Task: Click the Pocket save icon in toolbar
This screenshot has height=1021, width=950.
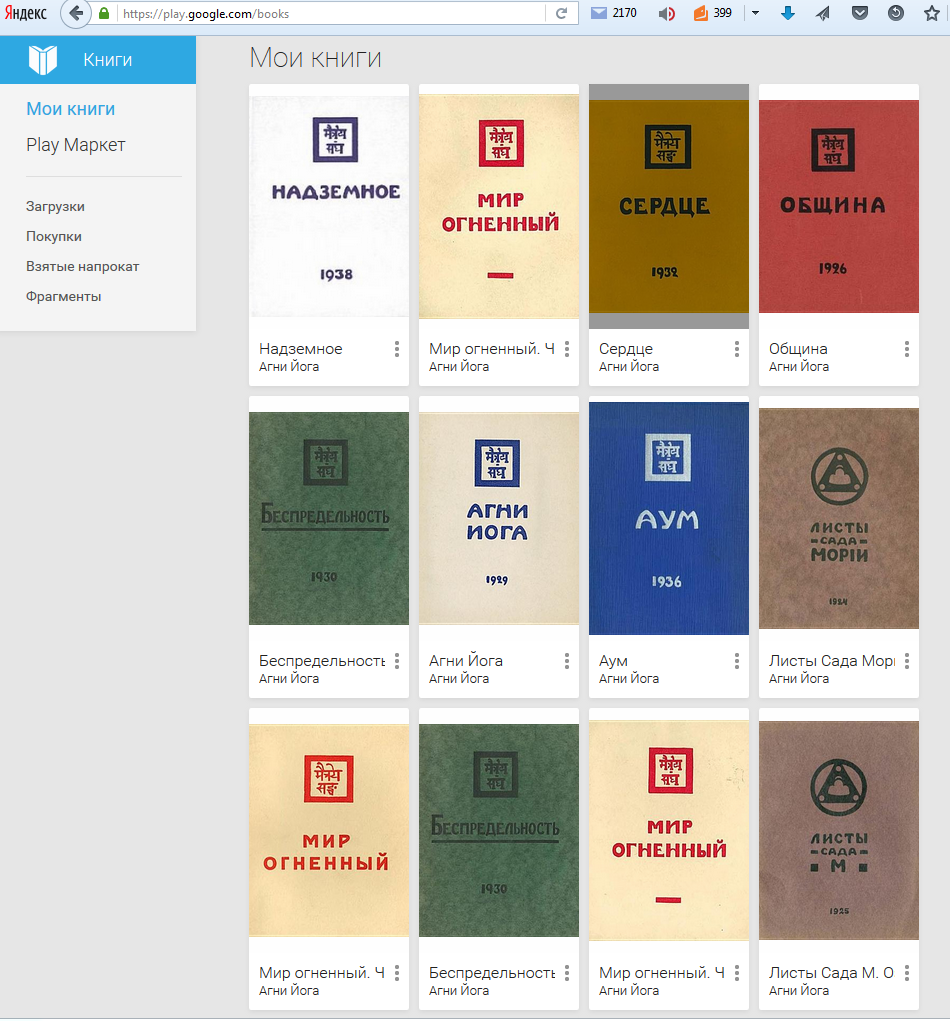Action: (x=859, y=14)
